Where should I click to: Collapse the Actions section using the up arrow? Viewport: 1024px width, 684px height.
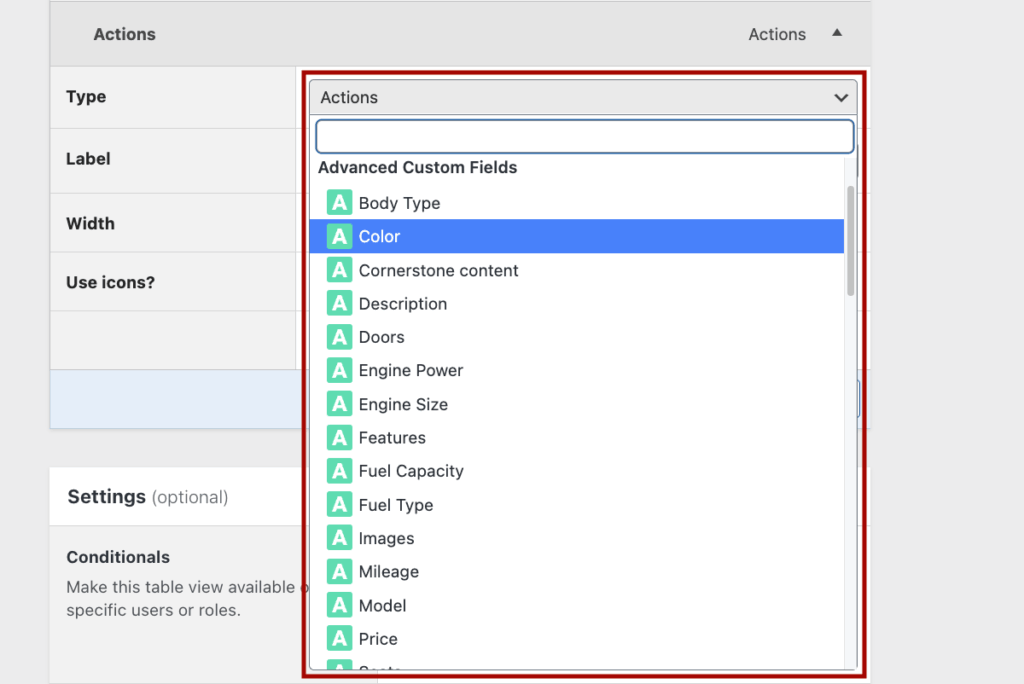coord(837,33)
